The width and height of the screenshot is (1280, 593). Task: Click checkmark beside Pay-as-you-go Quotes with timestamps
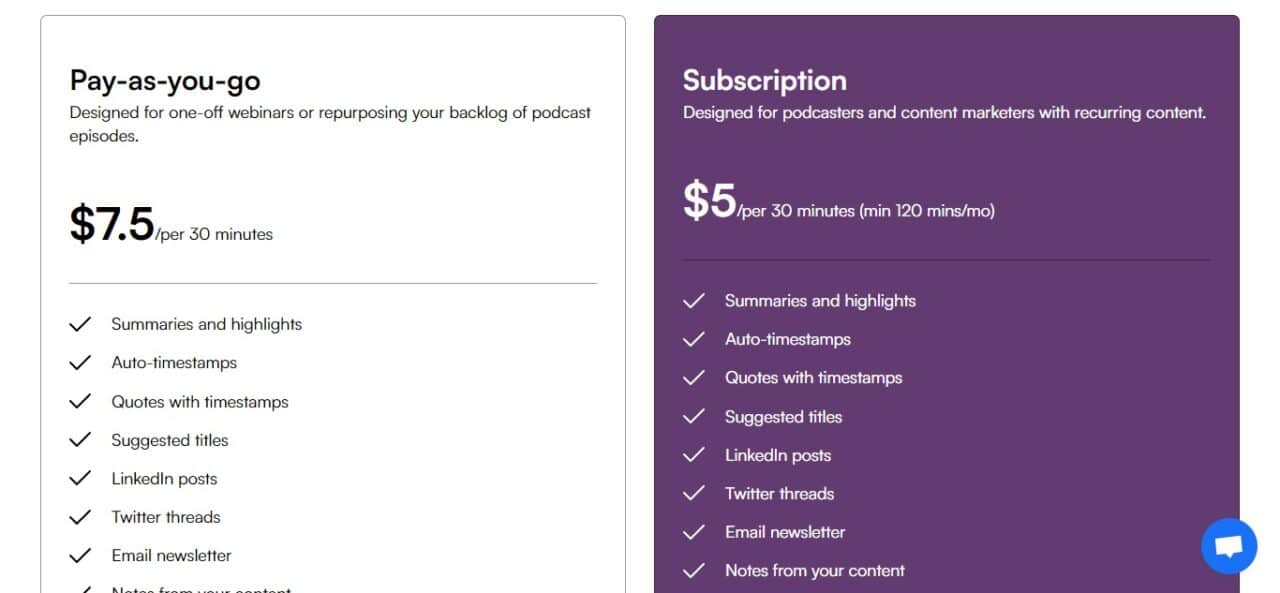coord(80,402)
